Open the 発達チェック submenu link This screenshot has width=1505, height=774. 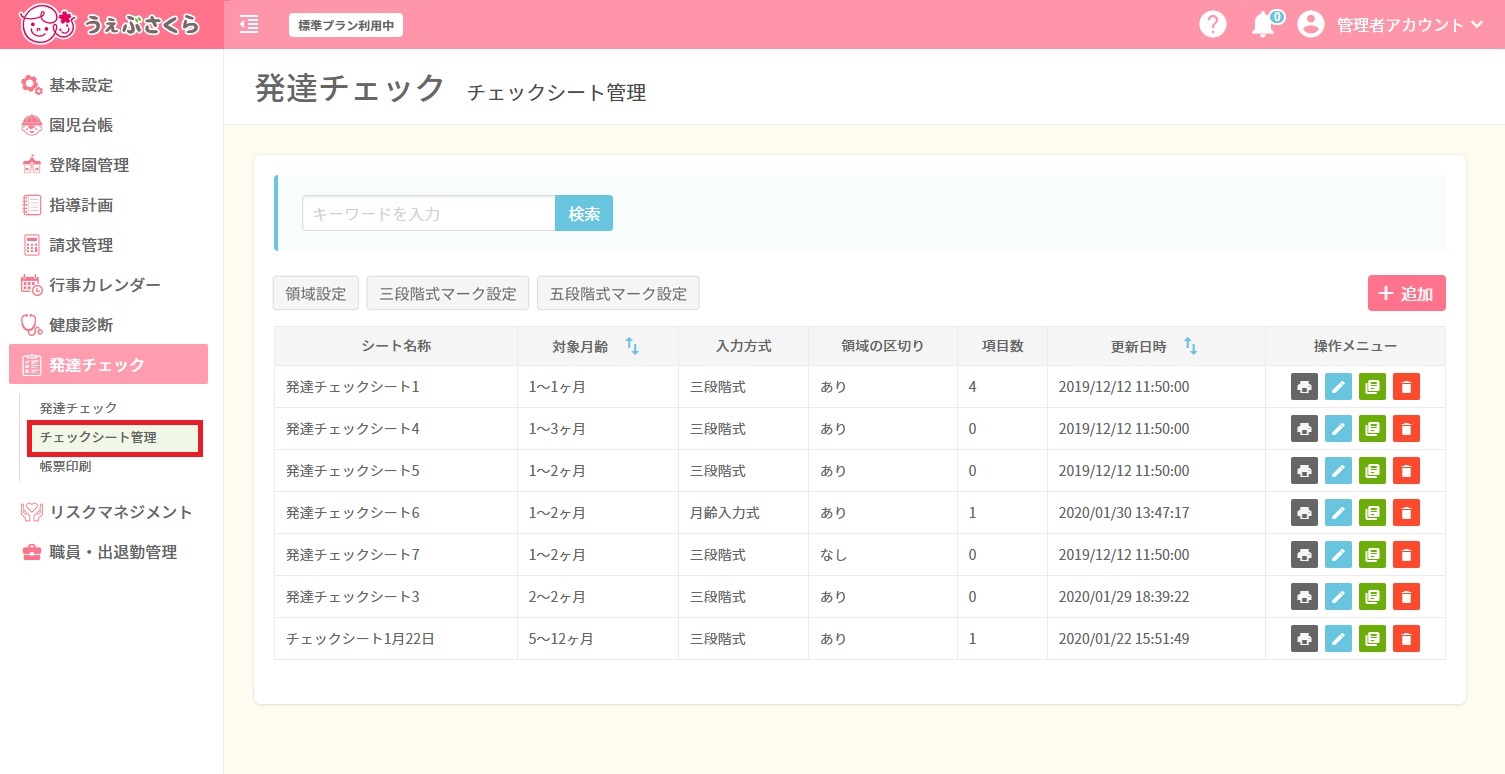(x=78, y=408)
